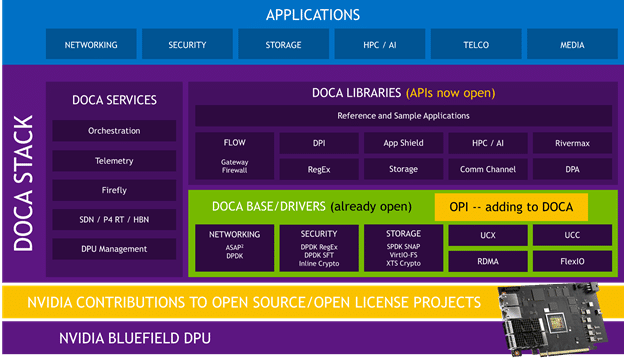Select the Rivermax library block
624x360 pixels.
(572, 143)
